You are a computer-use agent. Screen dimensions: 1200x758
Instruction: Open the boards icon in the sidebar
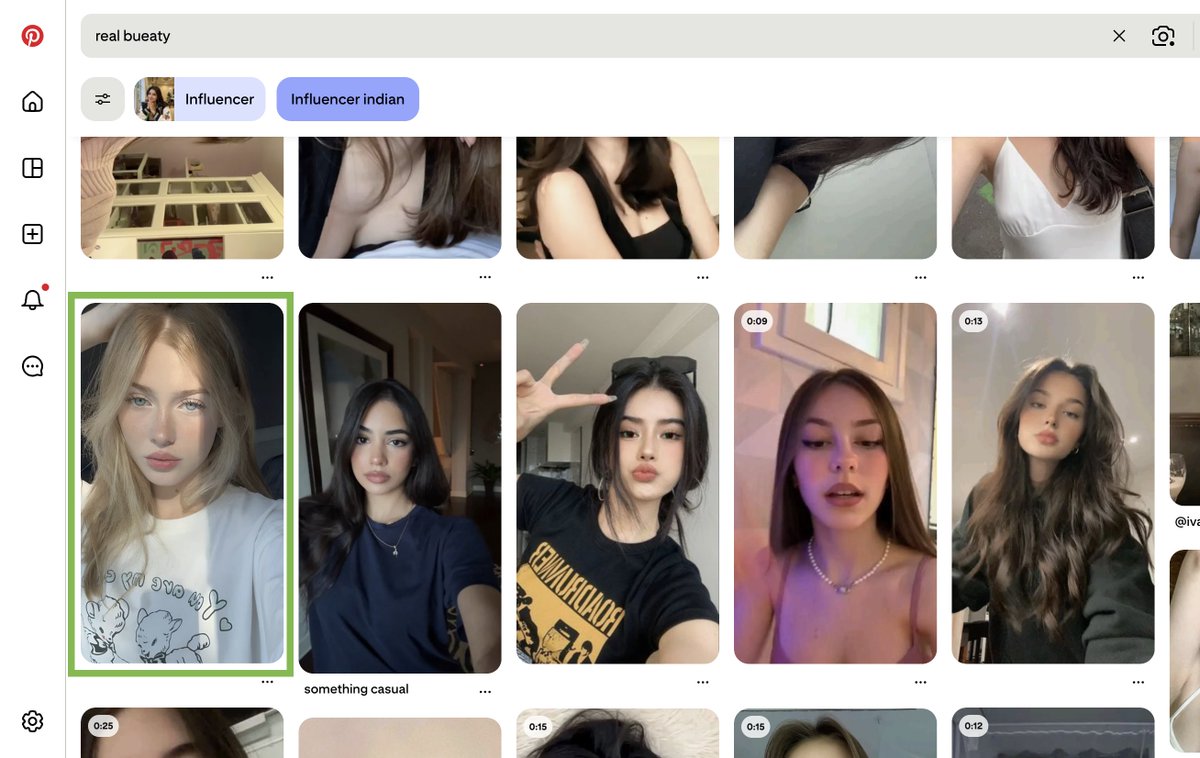33,168
